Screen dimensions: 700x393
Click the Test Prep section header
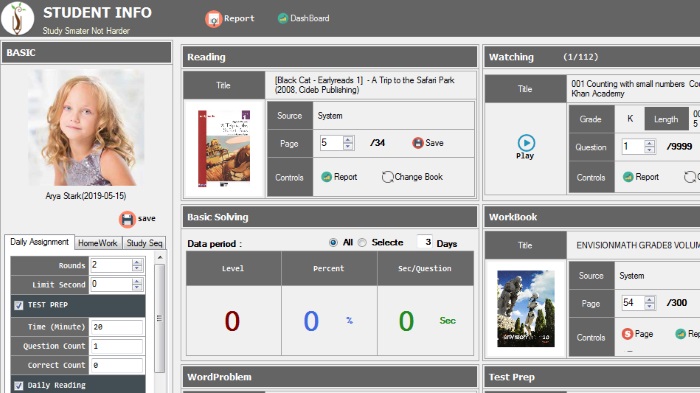pyautogui.click(x=592, y=377)
